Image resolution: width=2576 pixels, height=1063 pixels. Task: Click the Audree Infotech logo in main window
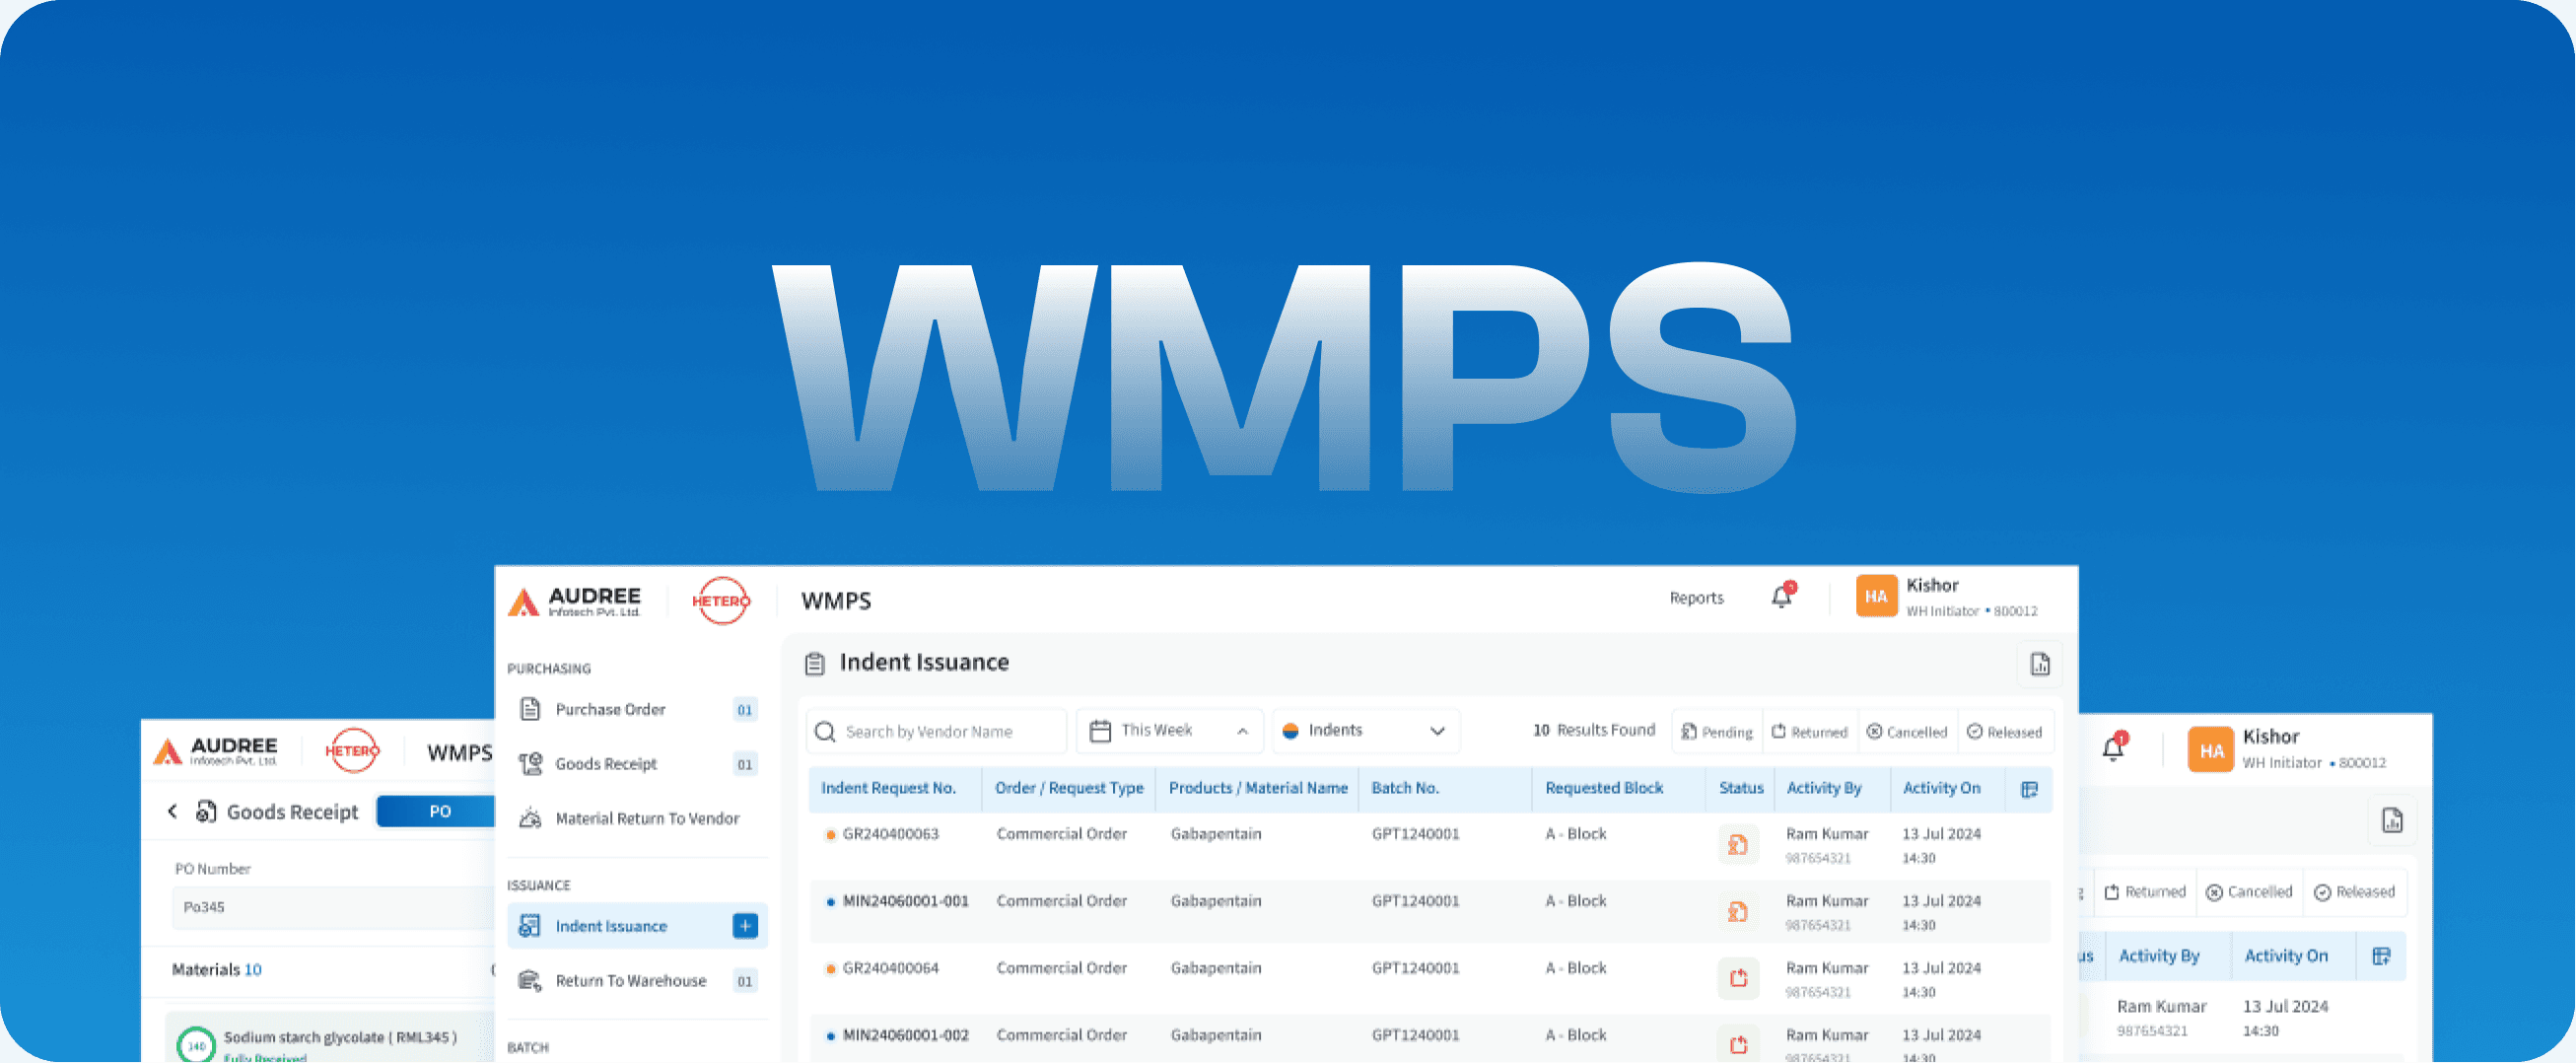pos(574,601)
